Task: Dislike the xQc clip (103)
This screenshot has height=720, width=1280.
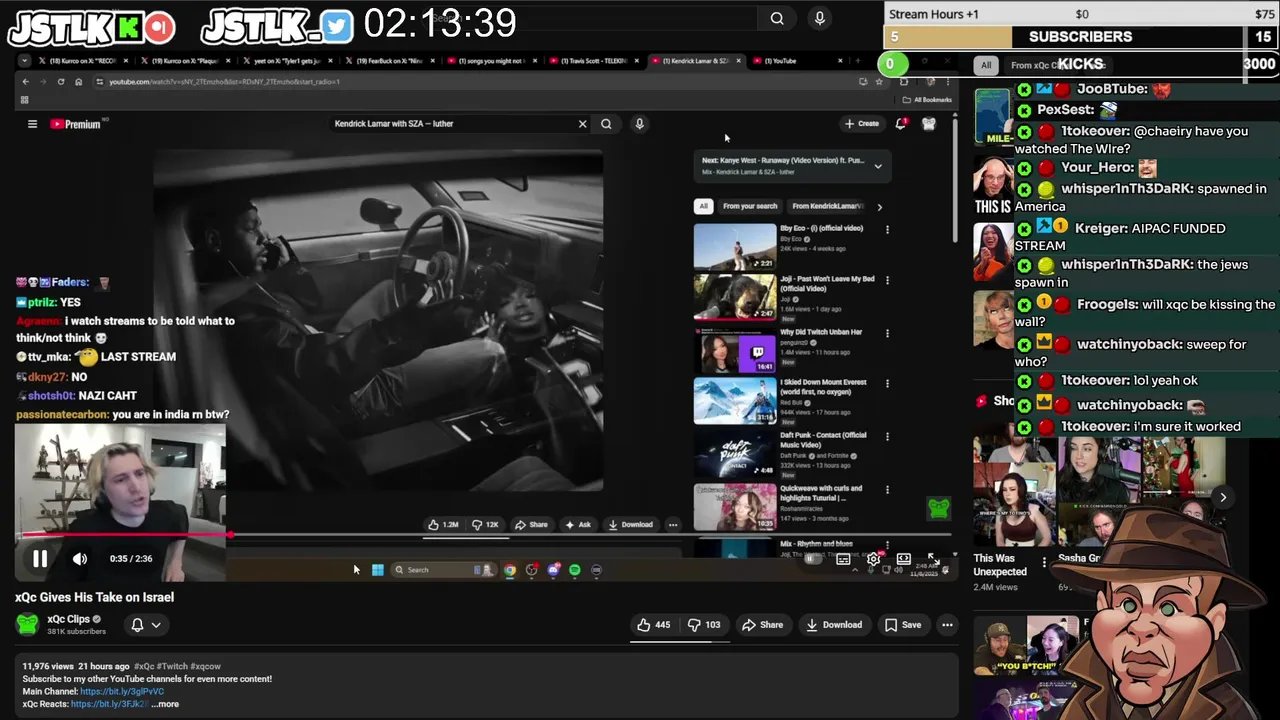Action: click(x=704, y=625)
